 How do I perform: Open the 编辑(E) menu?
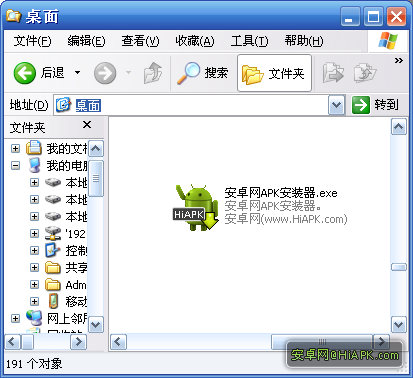[86, 41]
